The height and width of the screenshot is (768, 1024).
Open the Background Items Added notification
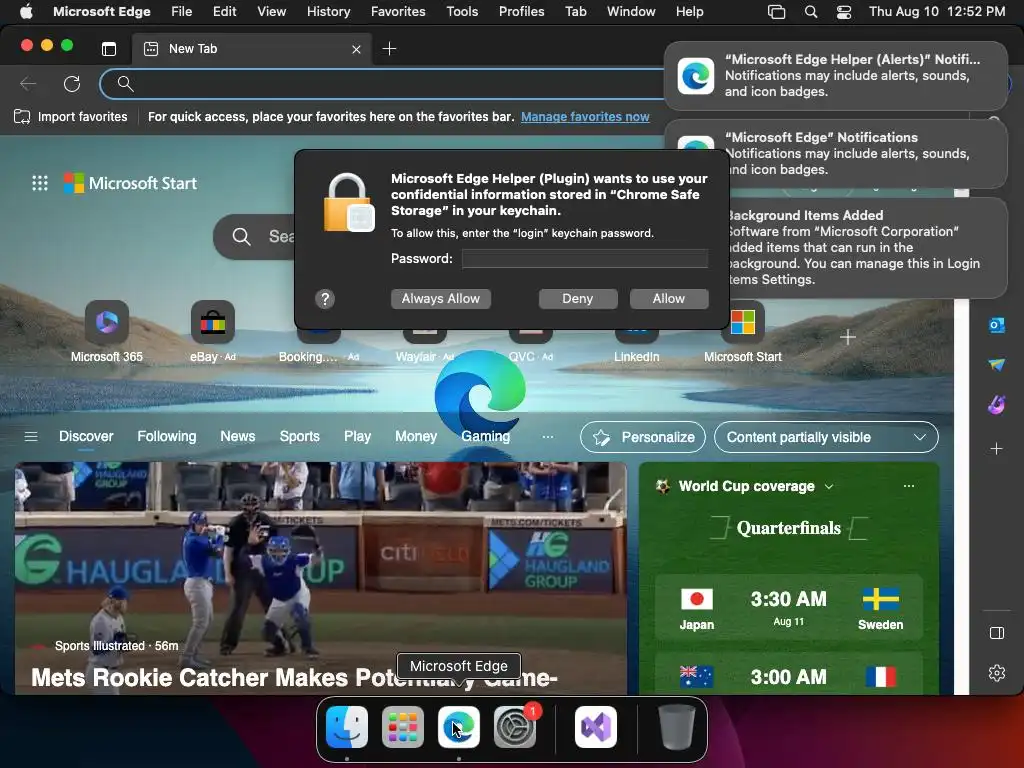tap(867, 248)
